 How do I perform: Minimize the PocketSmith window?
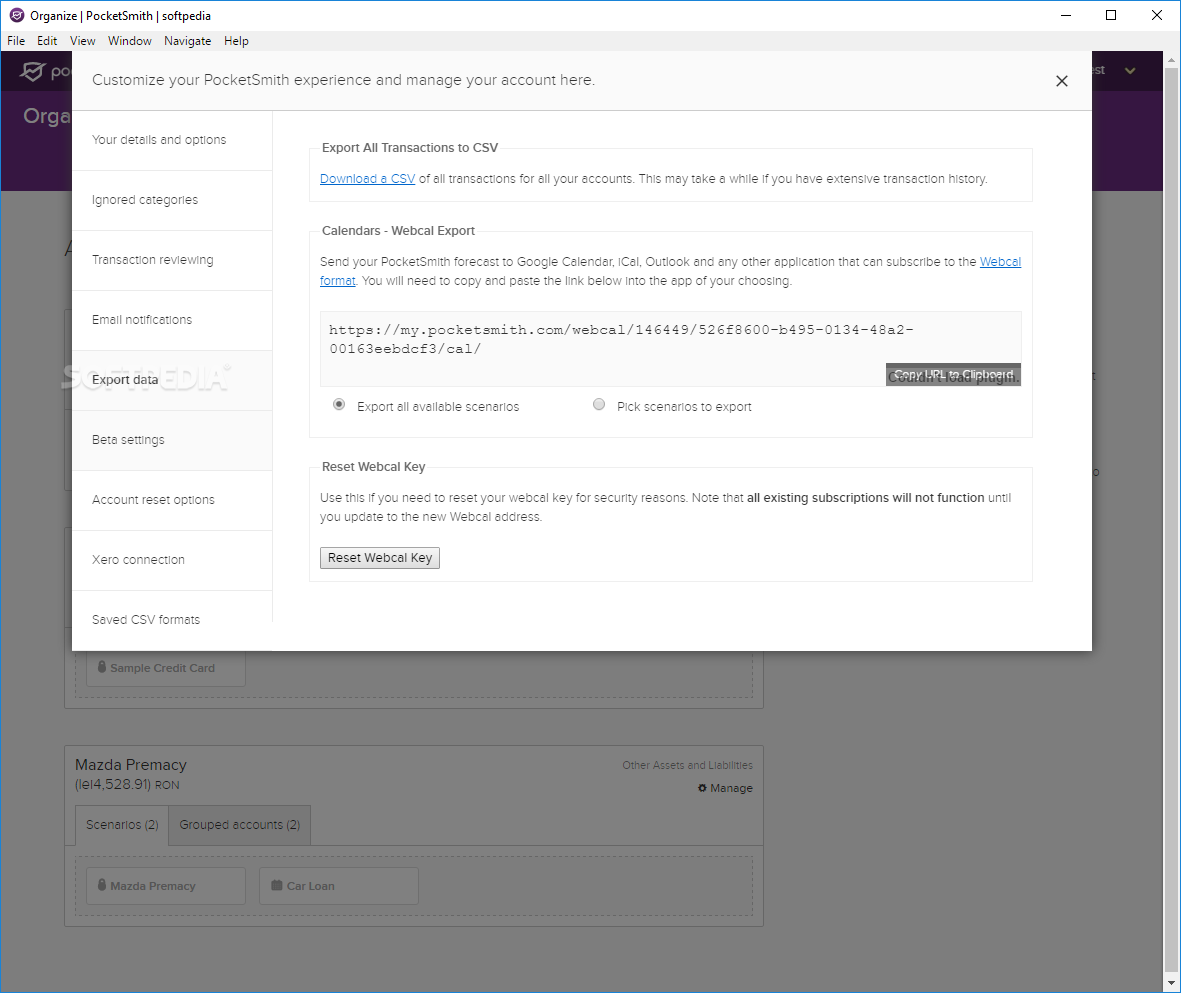(x=1066, y=15)
